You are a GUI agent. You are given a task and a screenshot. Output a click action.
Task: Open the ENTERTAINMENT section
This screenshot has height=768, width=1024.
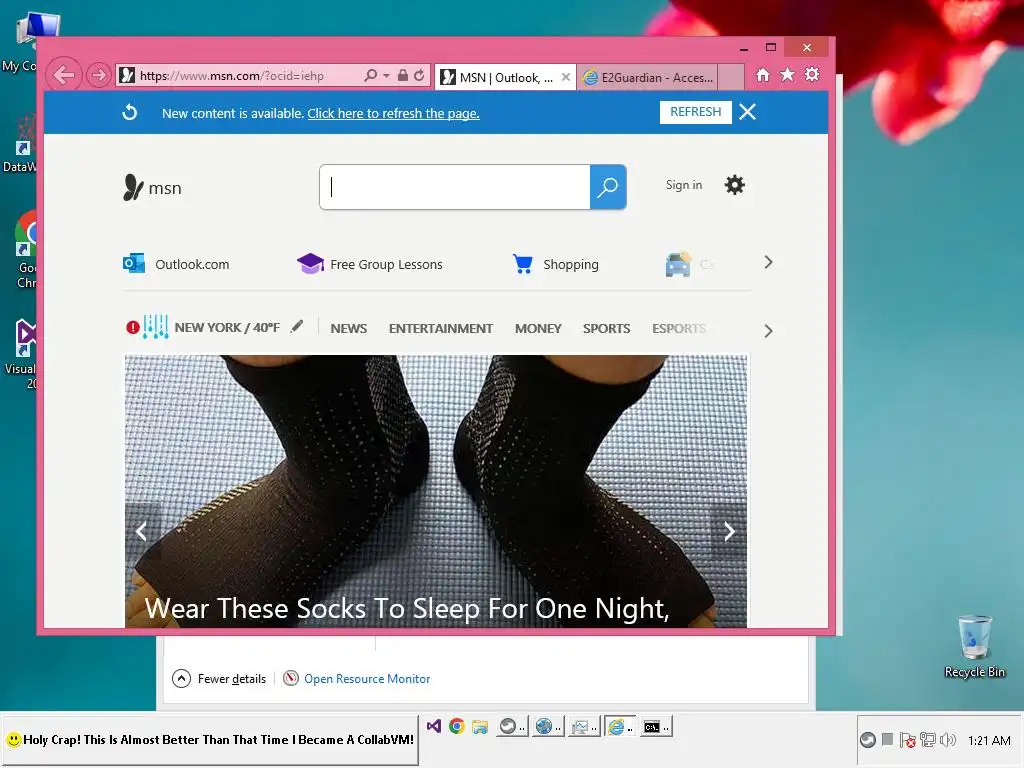pyautogui.click(x=441, y=328)
